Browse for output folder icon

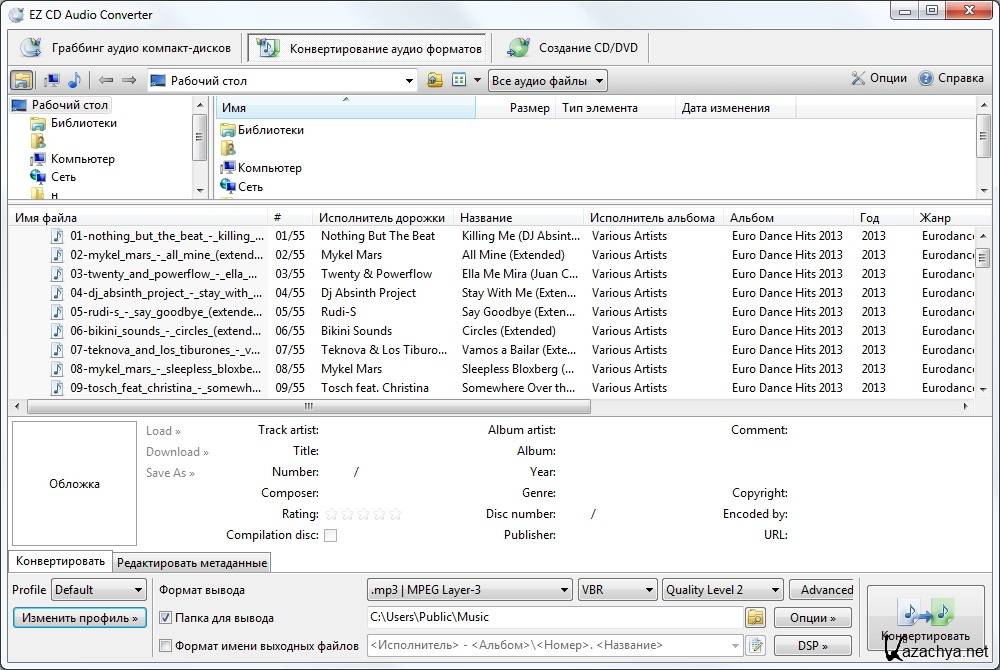[x=755, y=618]
